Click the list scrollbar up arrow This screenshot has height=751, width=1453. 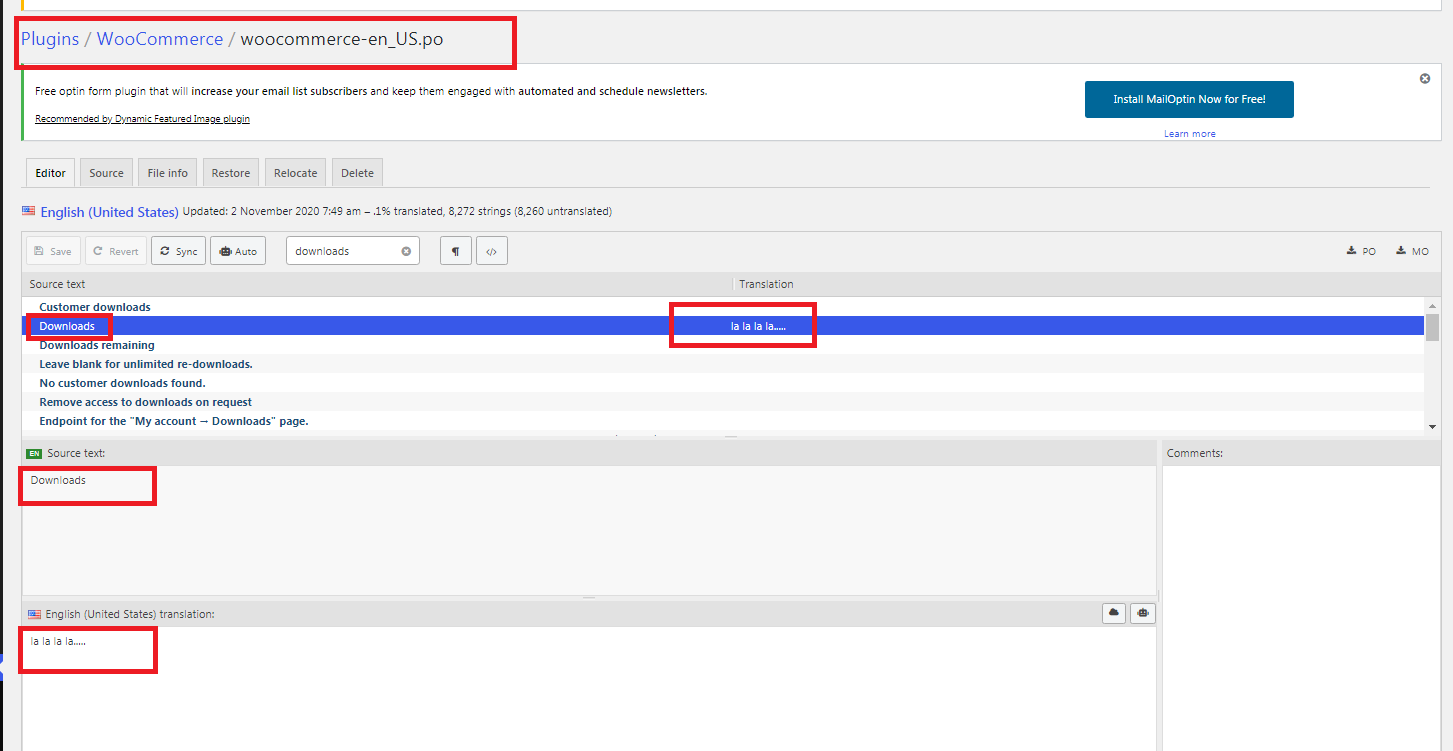[1432, 305]
